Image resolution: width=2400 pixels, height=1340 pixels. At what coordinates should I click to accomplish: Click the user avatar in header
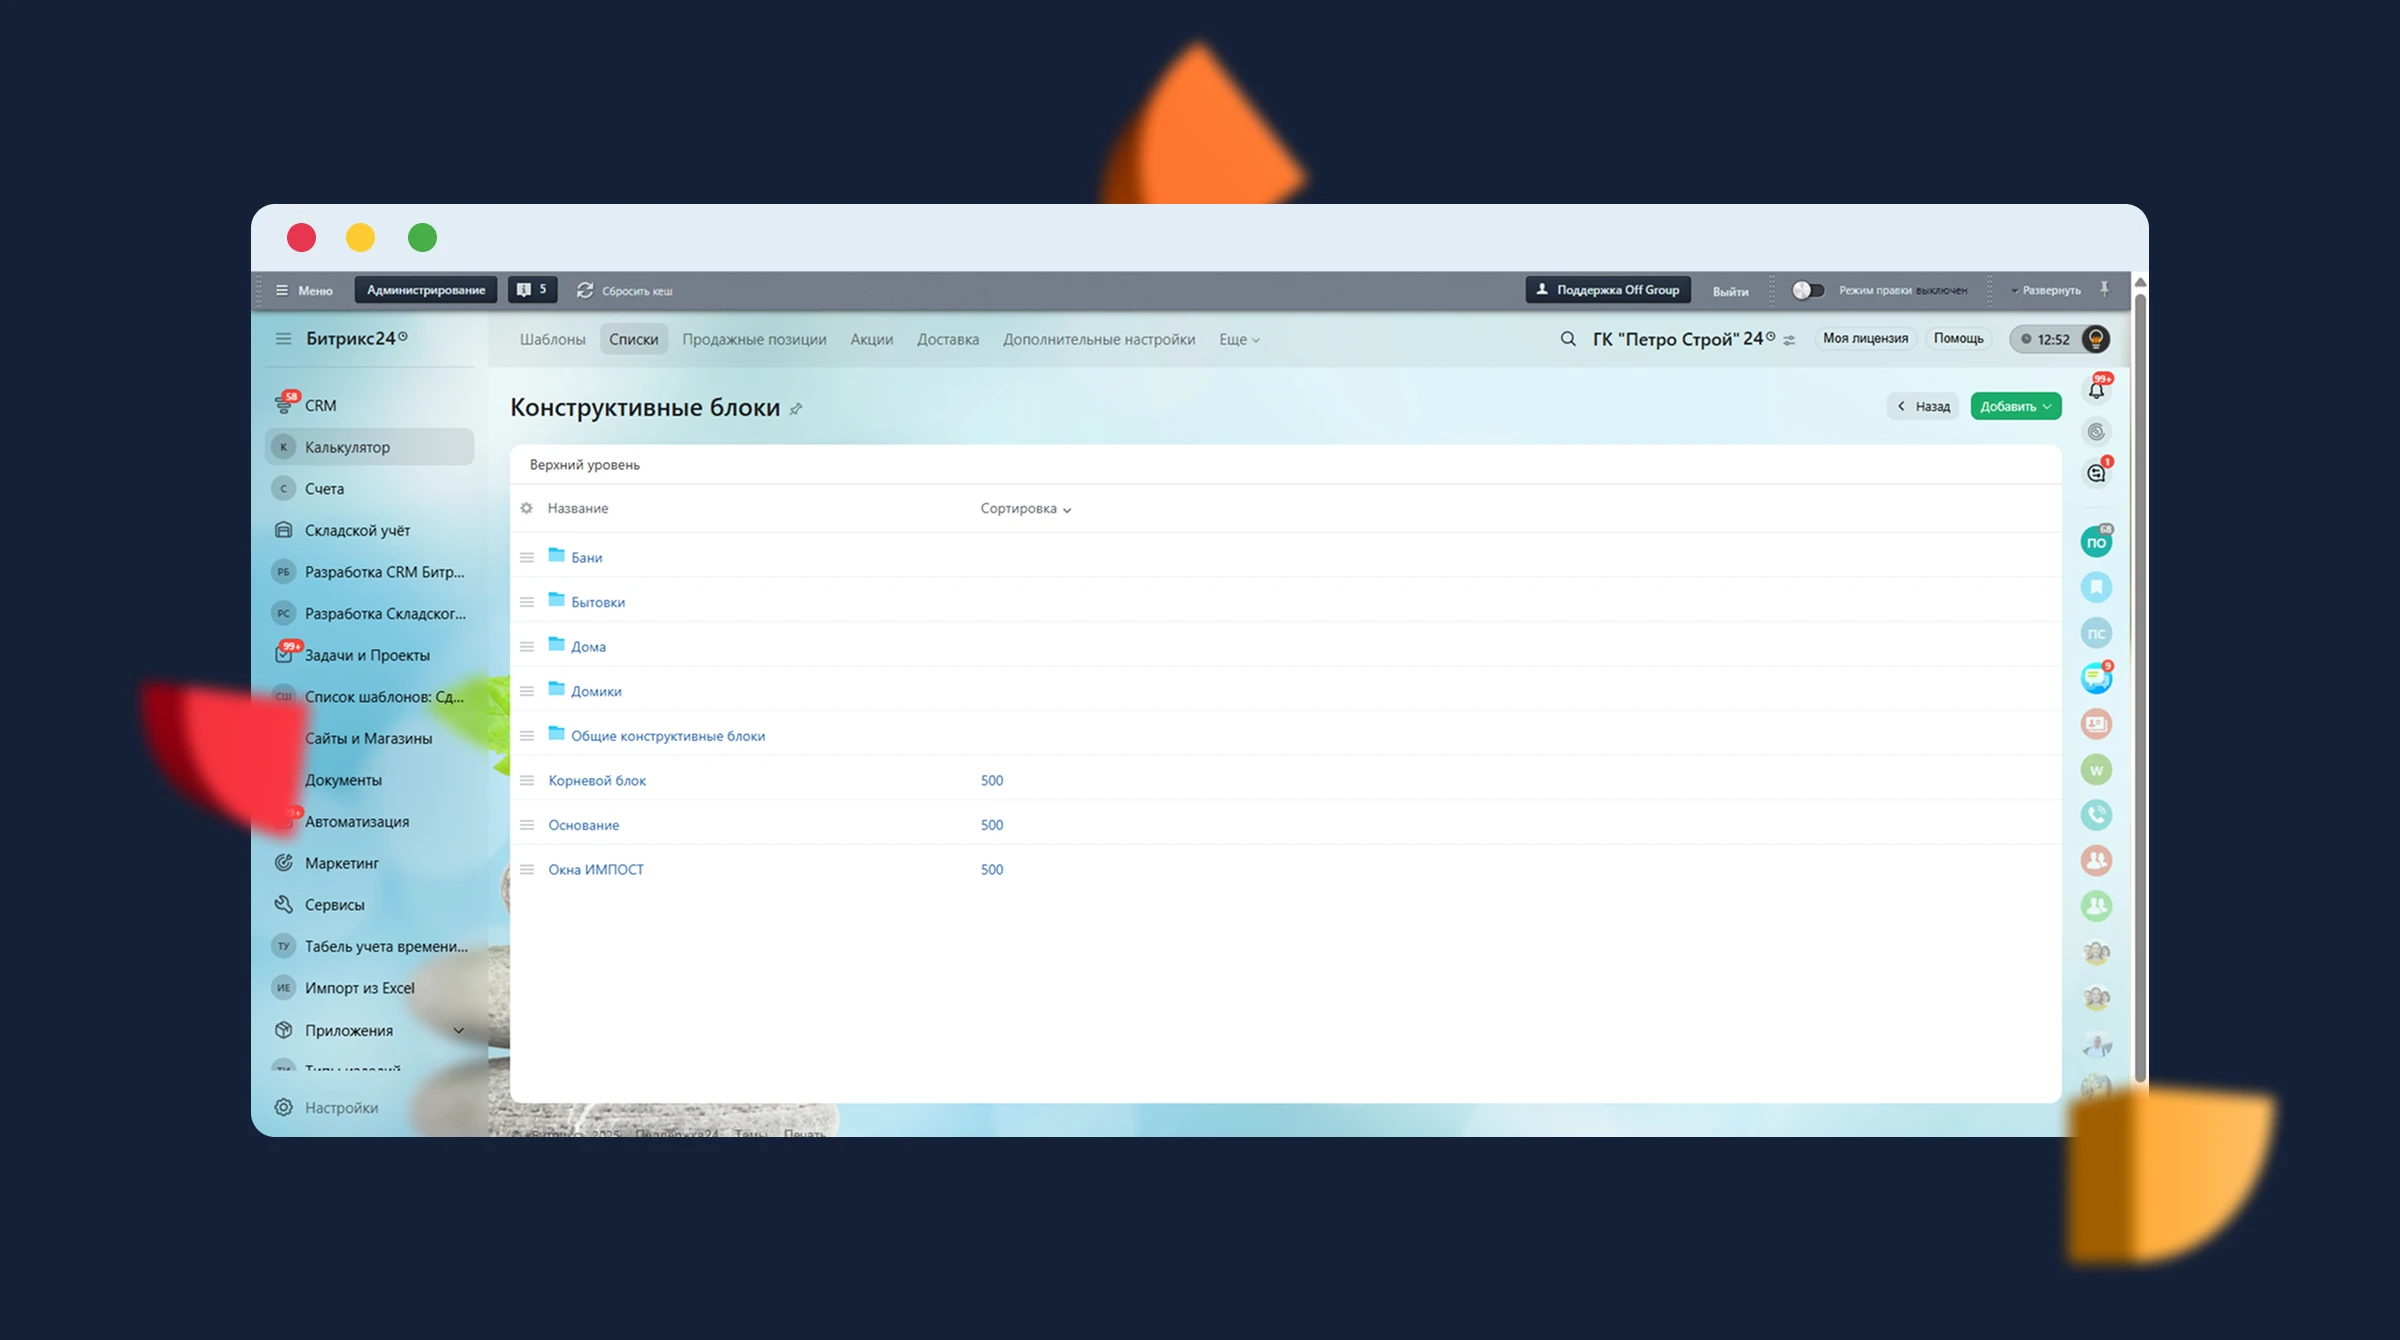[2095, 339]
